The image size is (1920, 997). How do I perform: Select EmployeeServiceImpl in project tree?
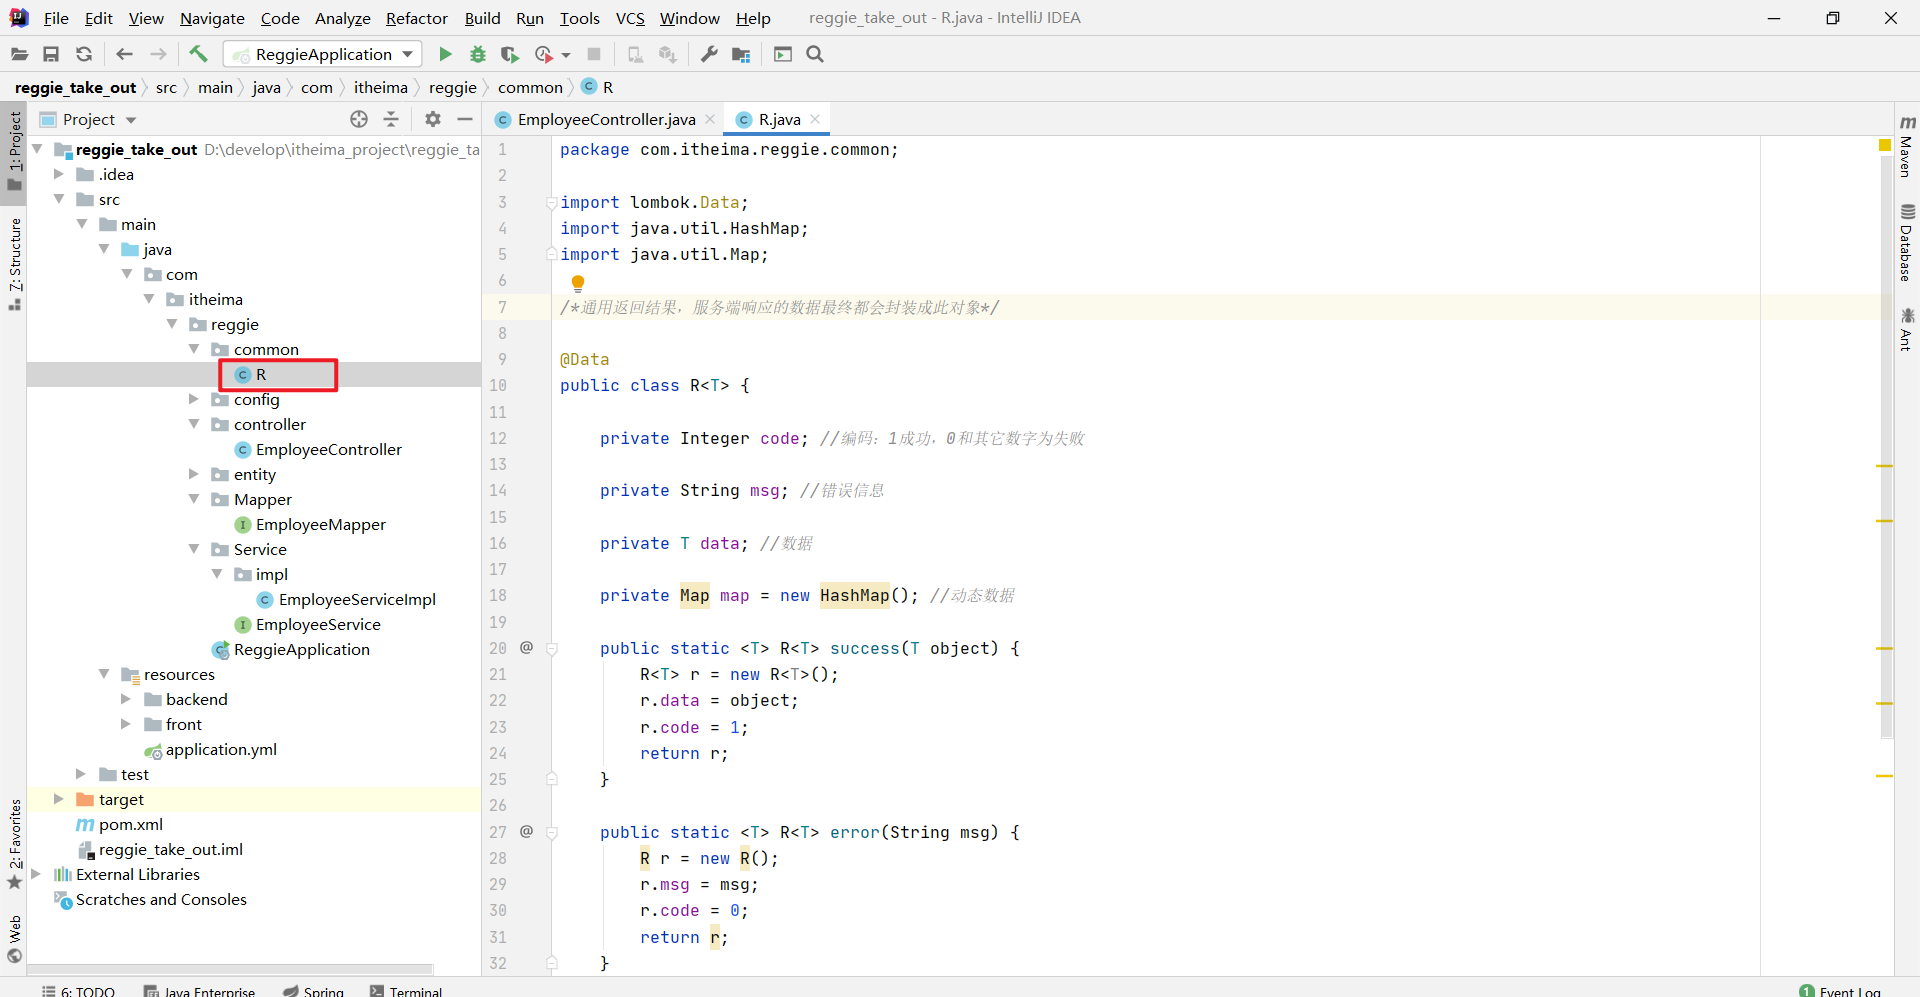357,599
